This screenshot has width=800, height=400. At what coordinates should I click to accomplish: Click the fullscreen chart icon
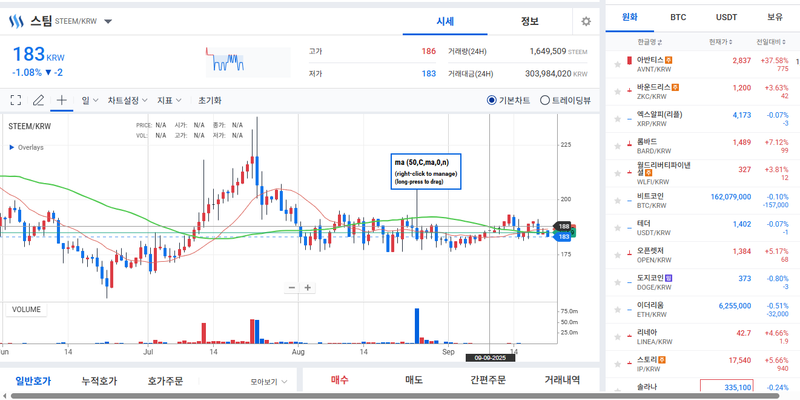15,100
